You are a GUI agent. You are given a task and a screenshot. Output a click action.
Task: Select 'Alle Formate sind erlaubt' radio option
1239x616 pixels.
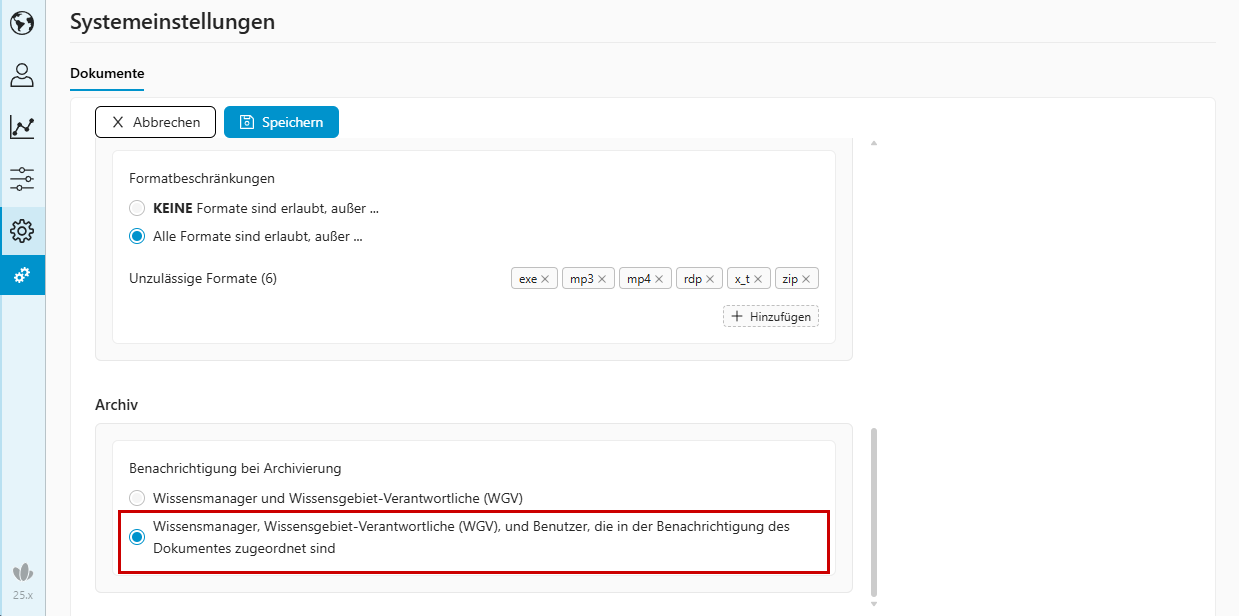click(137, 237)
